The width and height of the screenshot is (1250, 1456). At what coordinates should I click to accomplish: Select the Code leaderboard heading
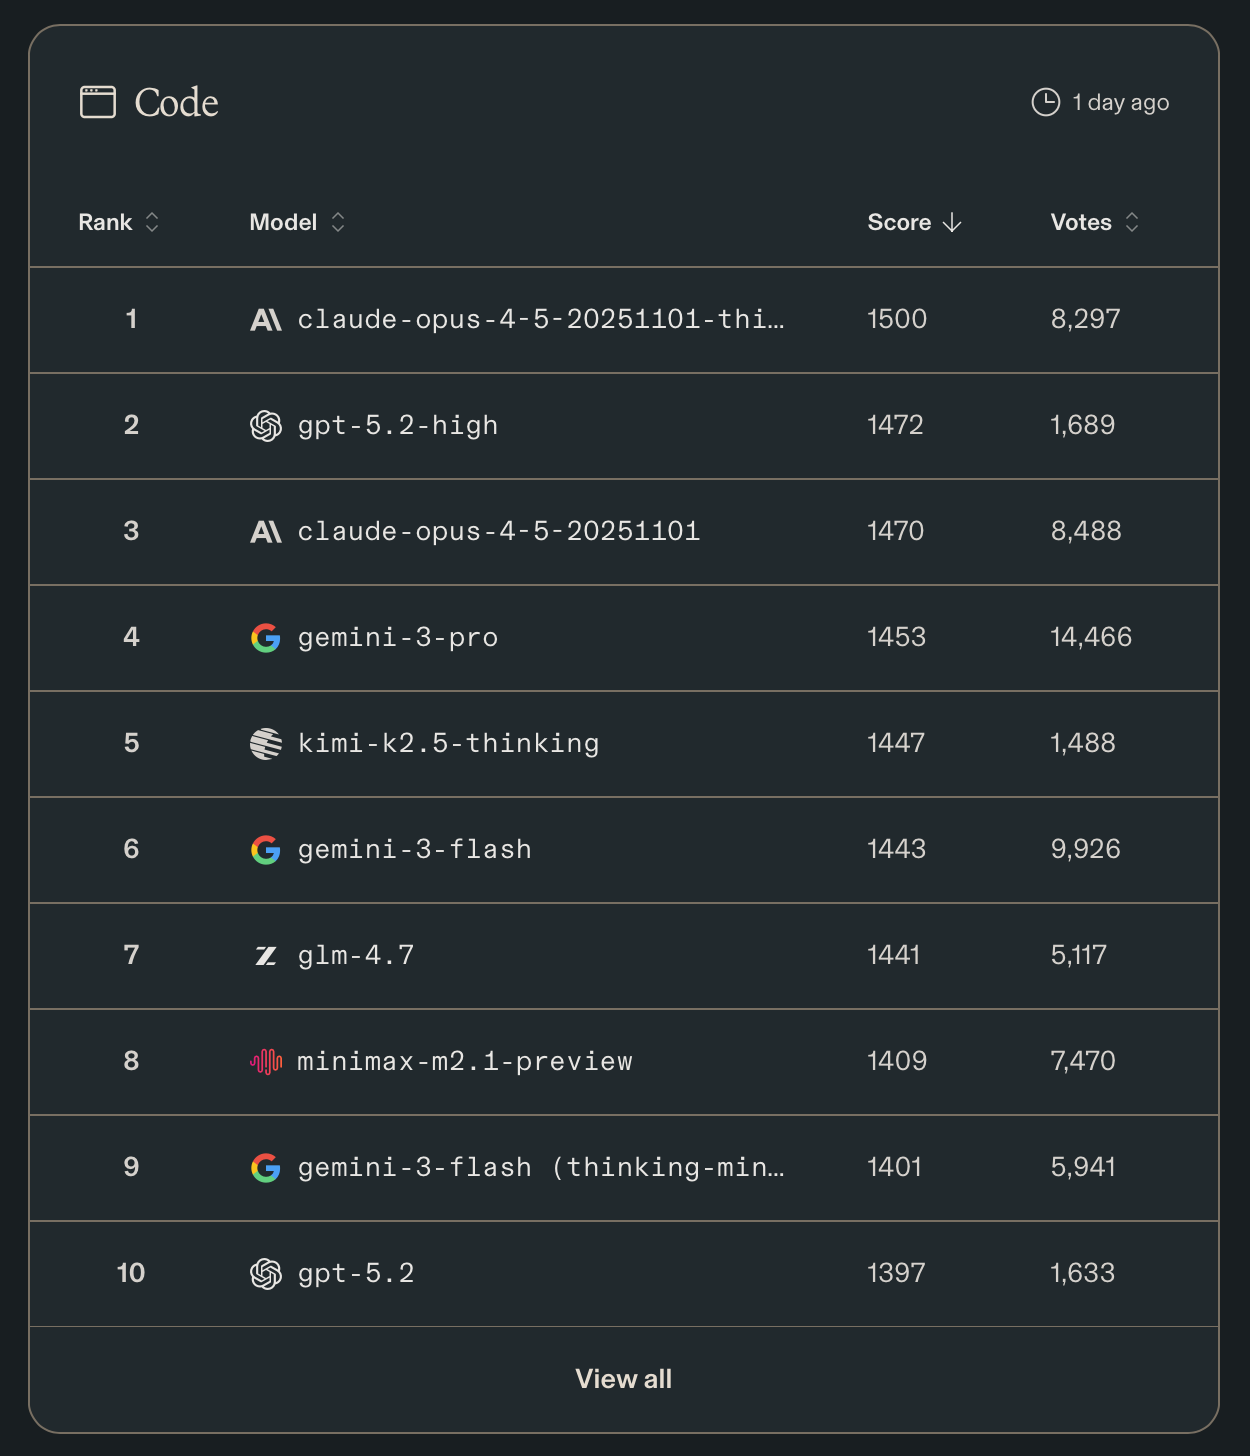coord(177,101)
